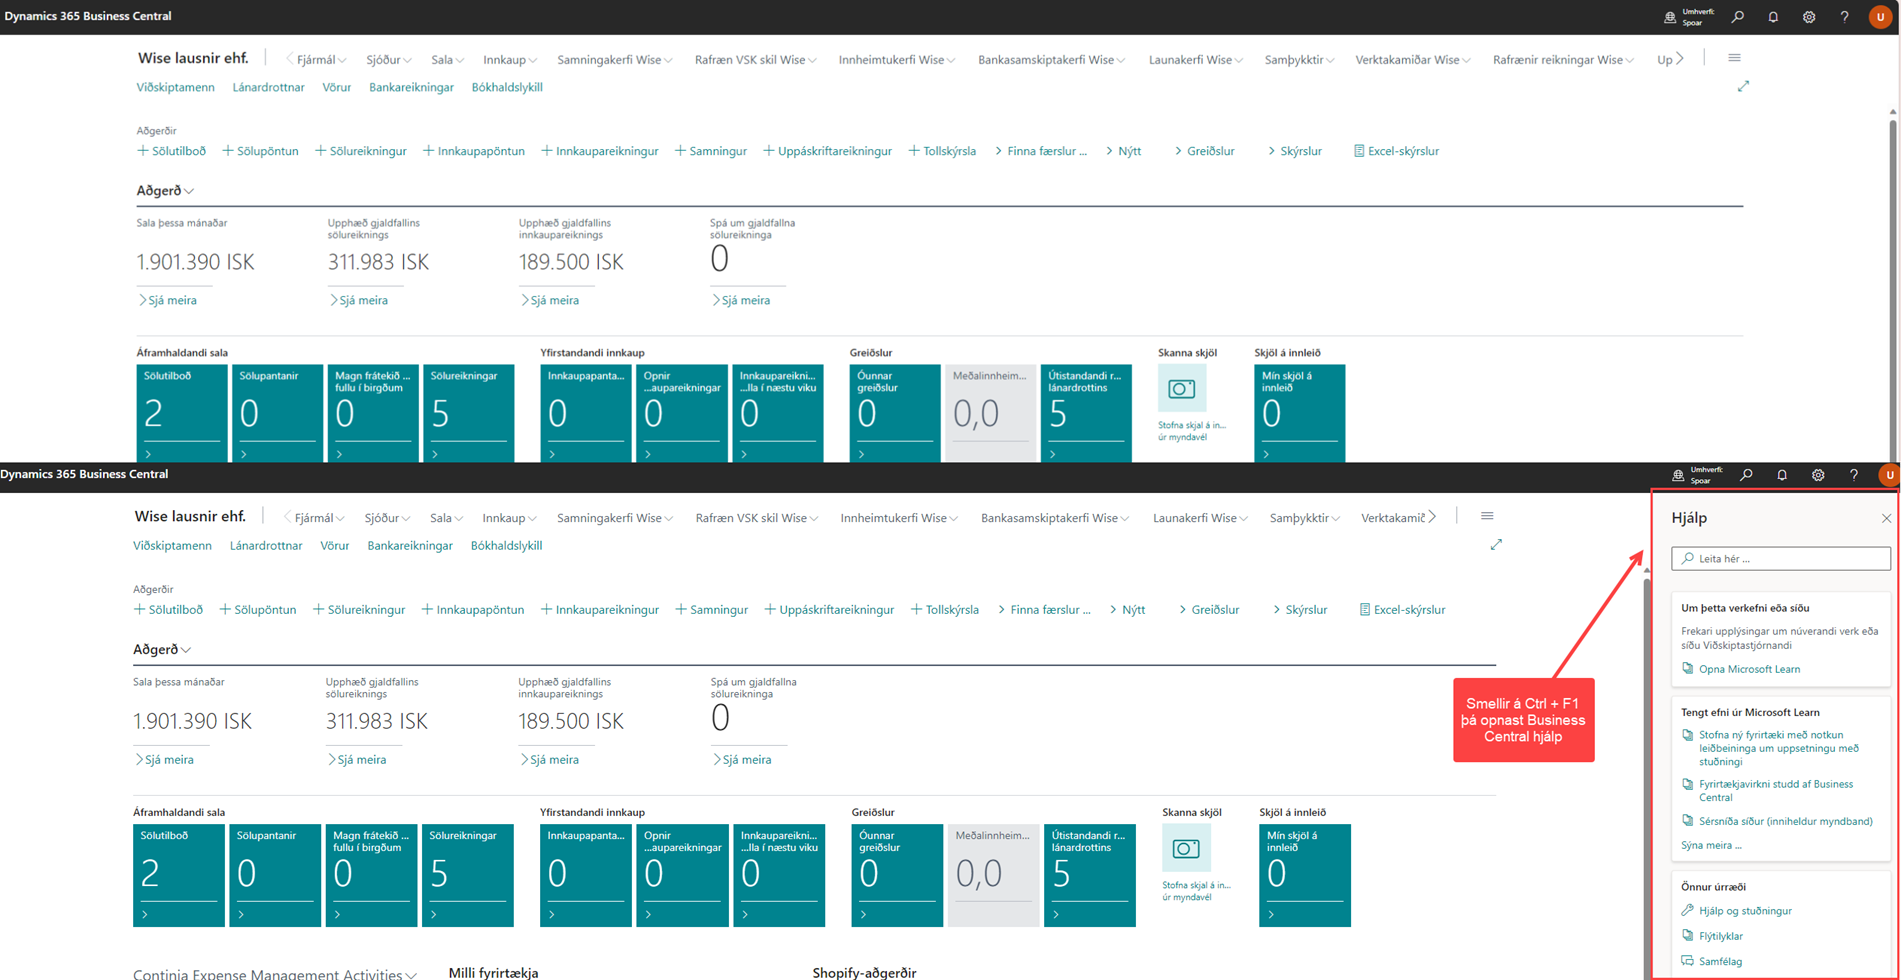Click Excel-skýrslur action in upper window
This screenshot has height=980, width=1901.
click(x=1396, y=151)
